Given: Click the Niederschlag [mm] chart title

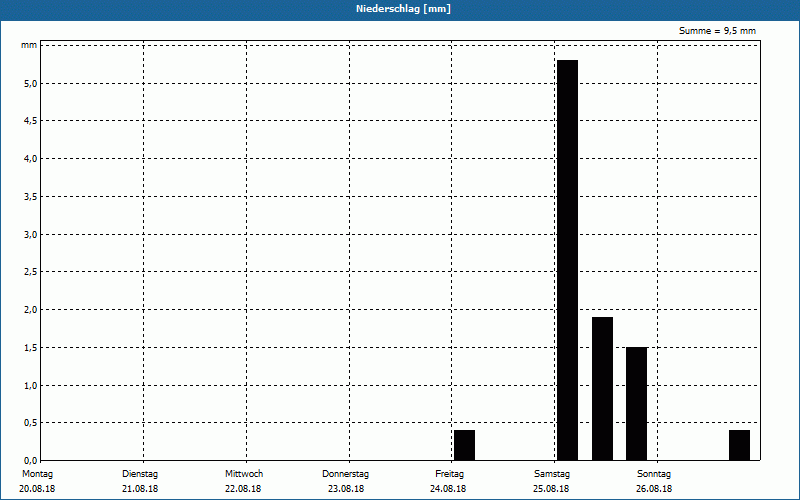Looking at the screenshot, I should point(403,9).
